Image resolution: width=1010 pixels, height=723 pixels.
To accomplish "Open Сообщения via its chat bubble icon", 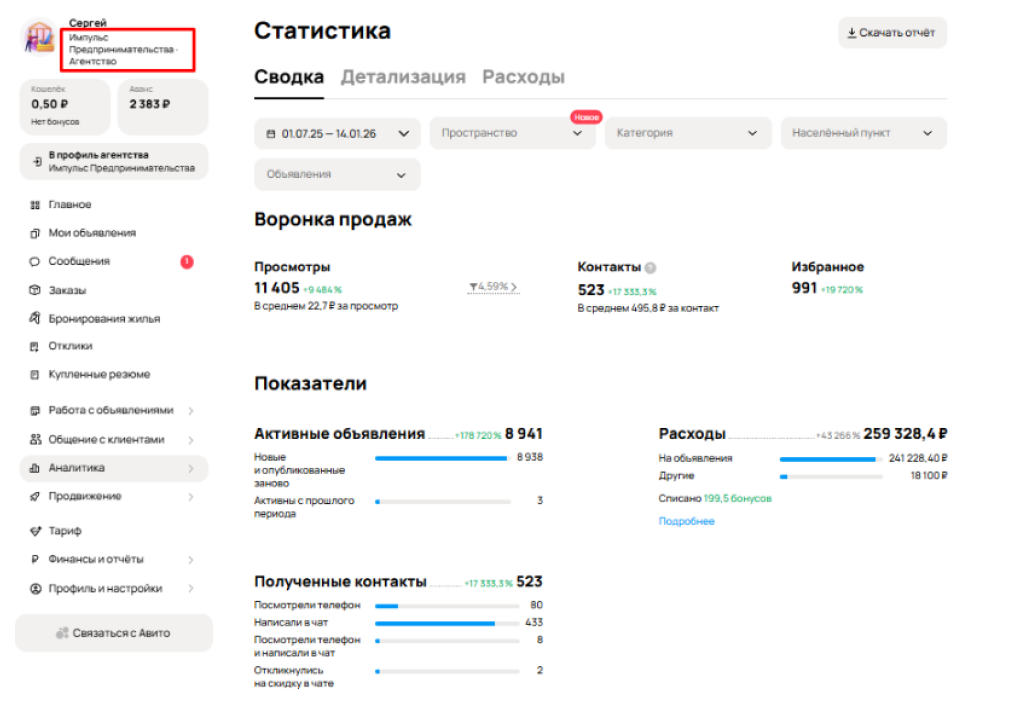I will pos(35,262).
